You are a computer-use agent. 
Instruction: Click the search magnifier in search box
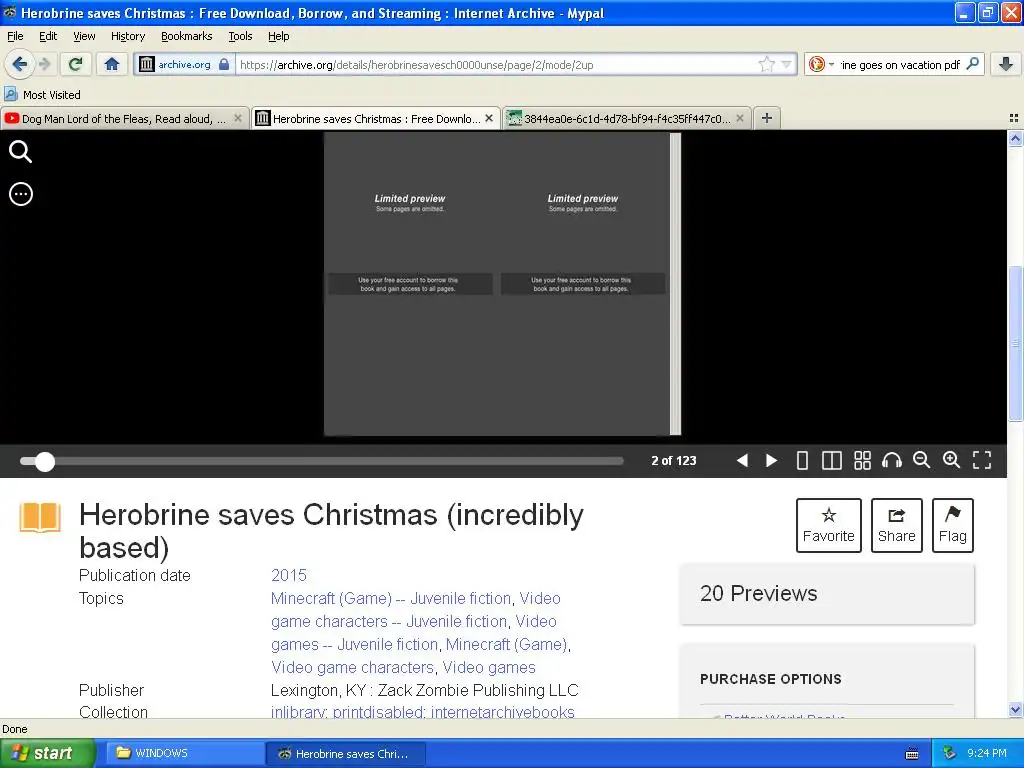click(972, 64)
